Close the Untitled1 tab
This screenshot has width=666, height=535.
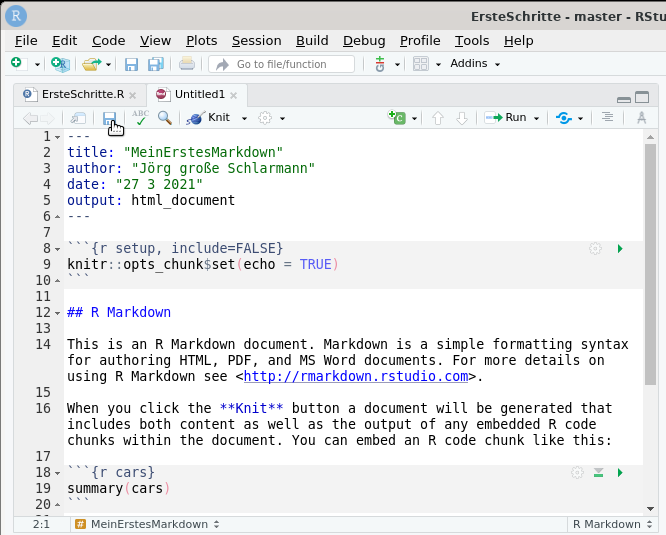coord(234,96)
